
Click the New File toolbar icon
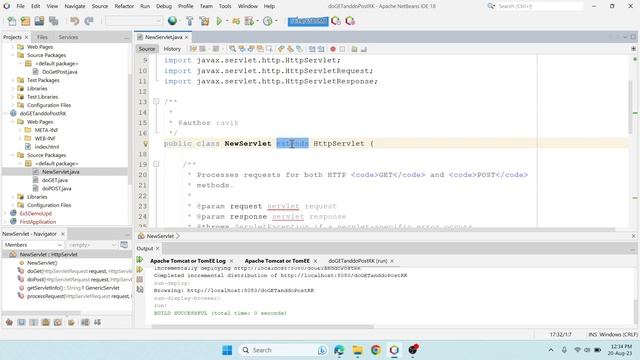[12, 21]
